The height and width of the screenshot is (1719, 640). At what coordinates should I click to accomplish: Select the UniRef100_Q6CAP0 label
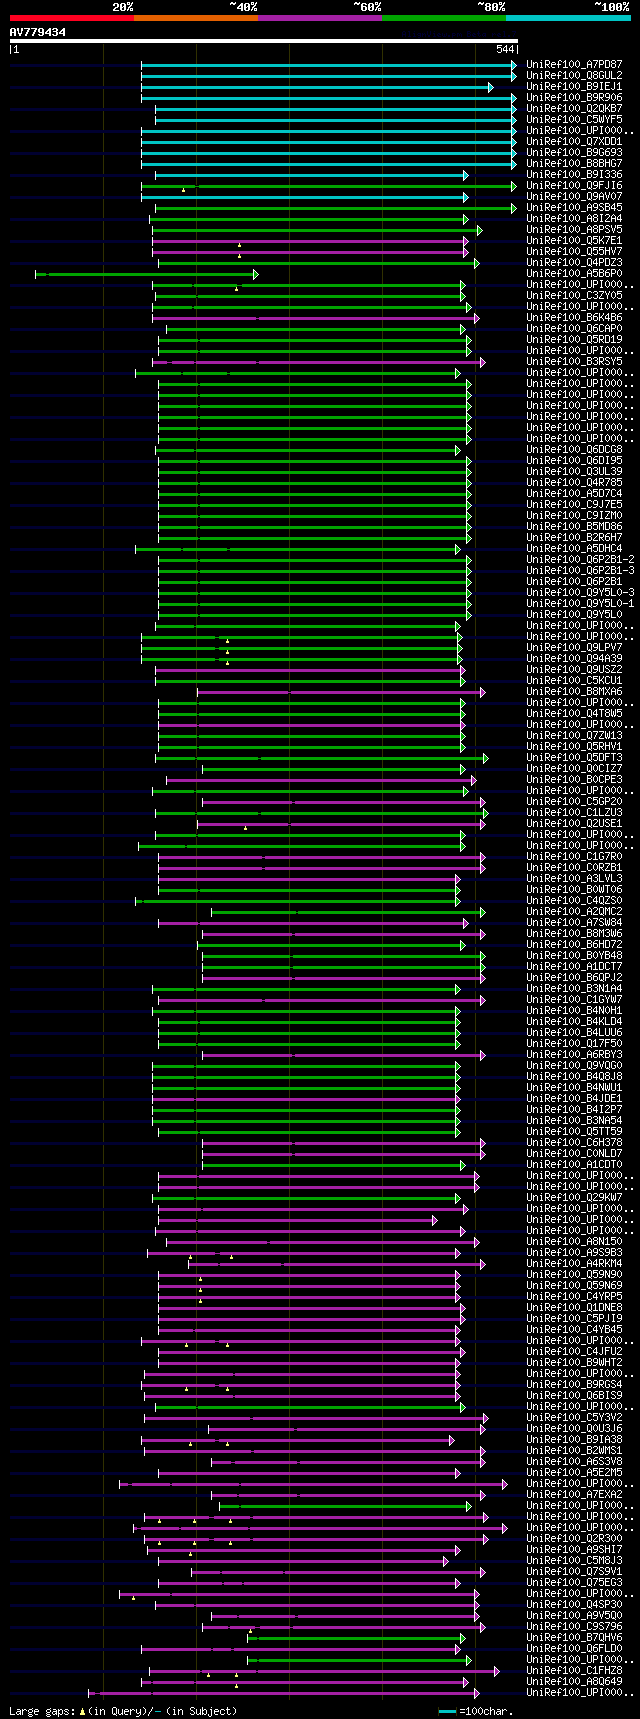pos(574,328)
